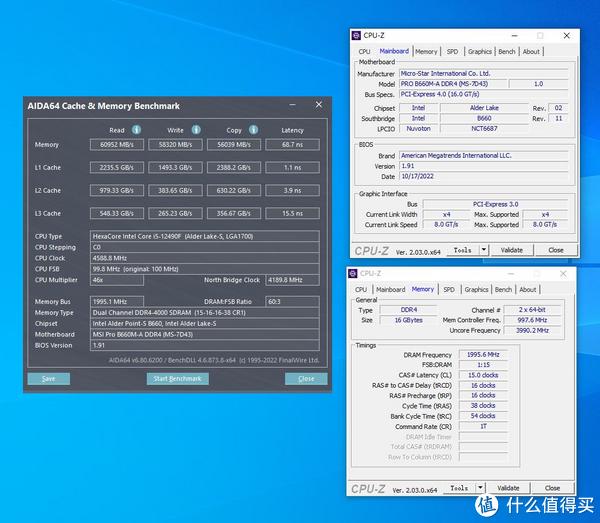Viewport: 600px width, 523px height.
Task: Switch to CPU tab in upper CPU-Z window
Action: [364, 52]
